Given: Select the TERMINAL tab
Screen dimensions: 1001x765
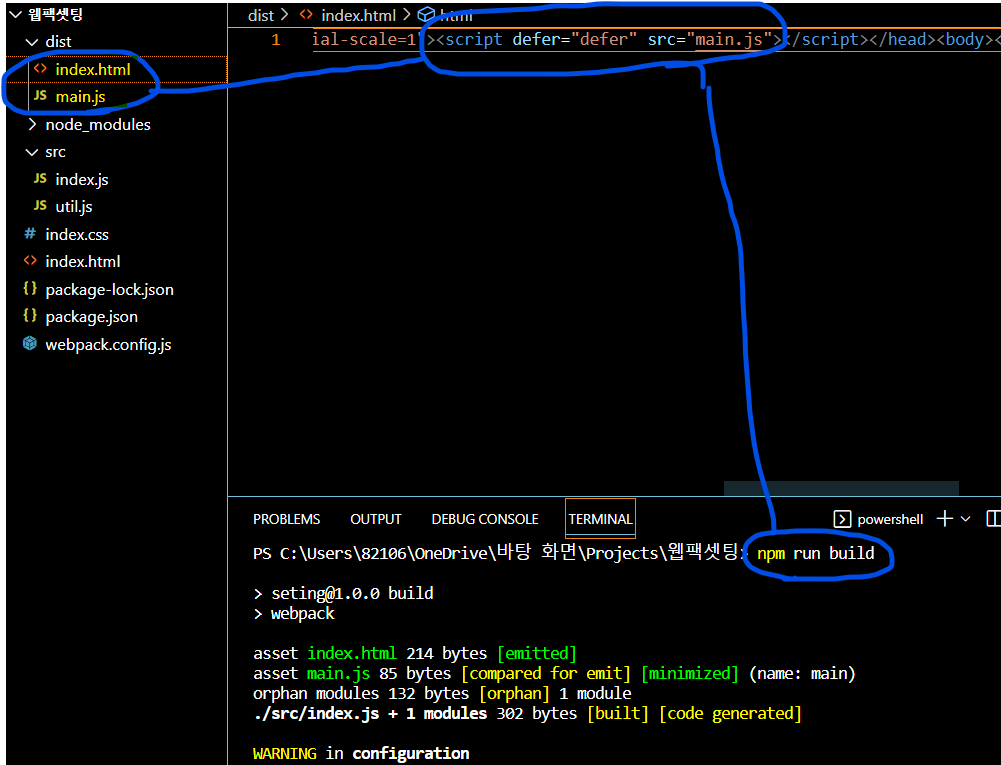Looking at the screenshot, I should (x=600, y=519).
